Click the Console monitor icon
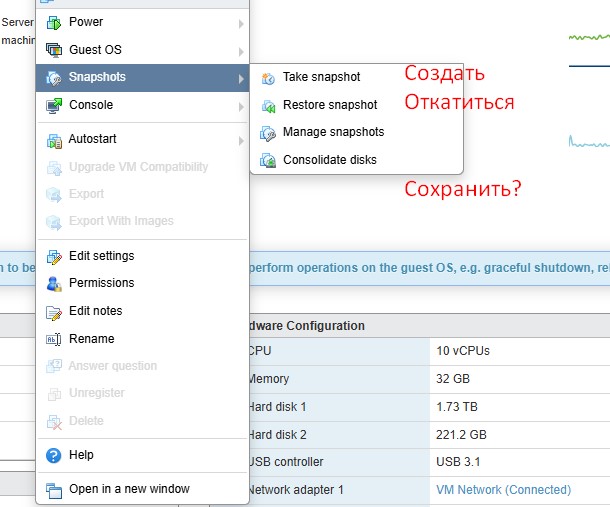This screenshot has height=507, width=610. click(x=54, y=105)
